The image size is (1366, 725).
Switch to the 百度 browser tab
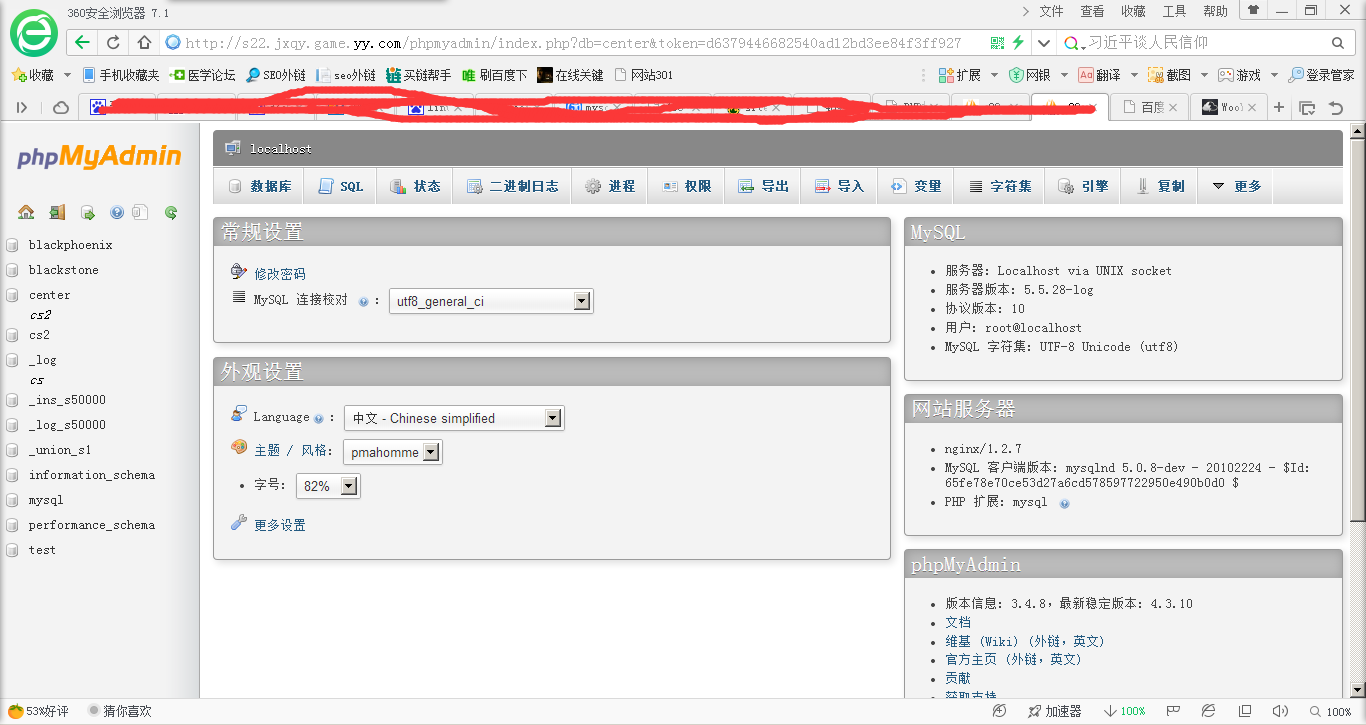1149,107
